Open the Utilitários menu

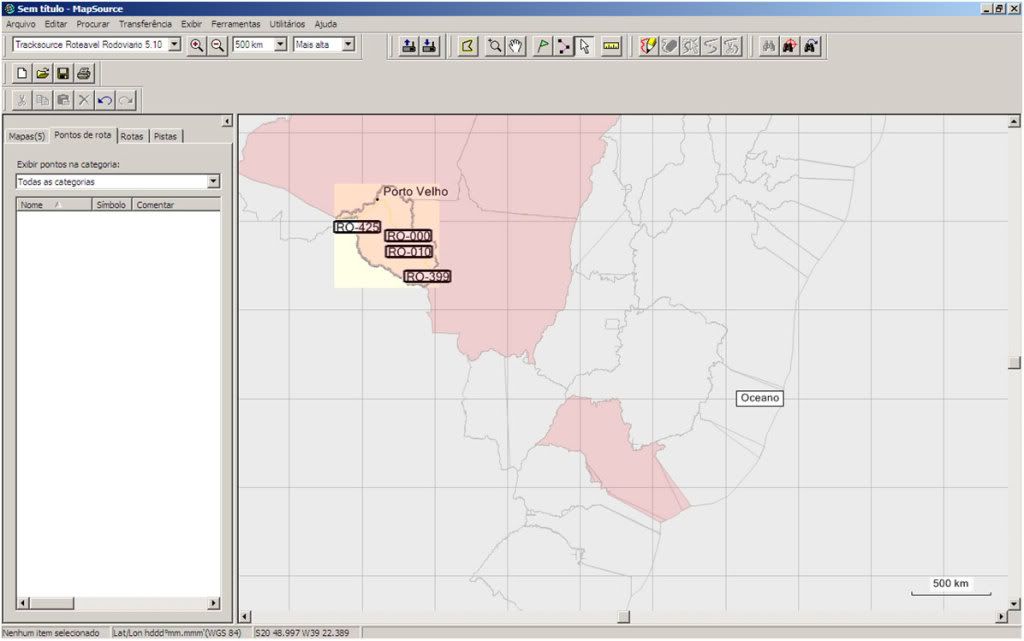287,24
